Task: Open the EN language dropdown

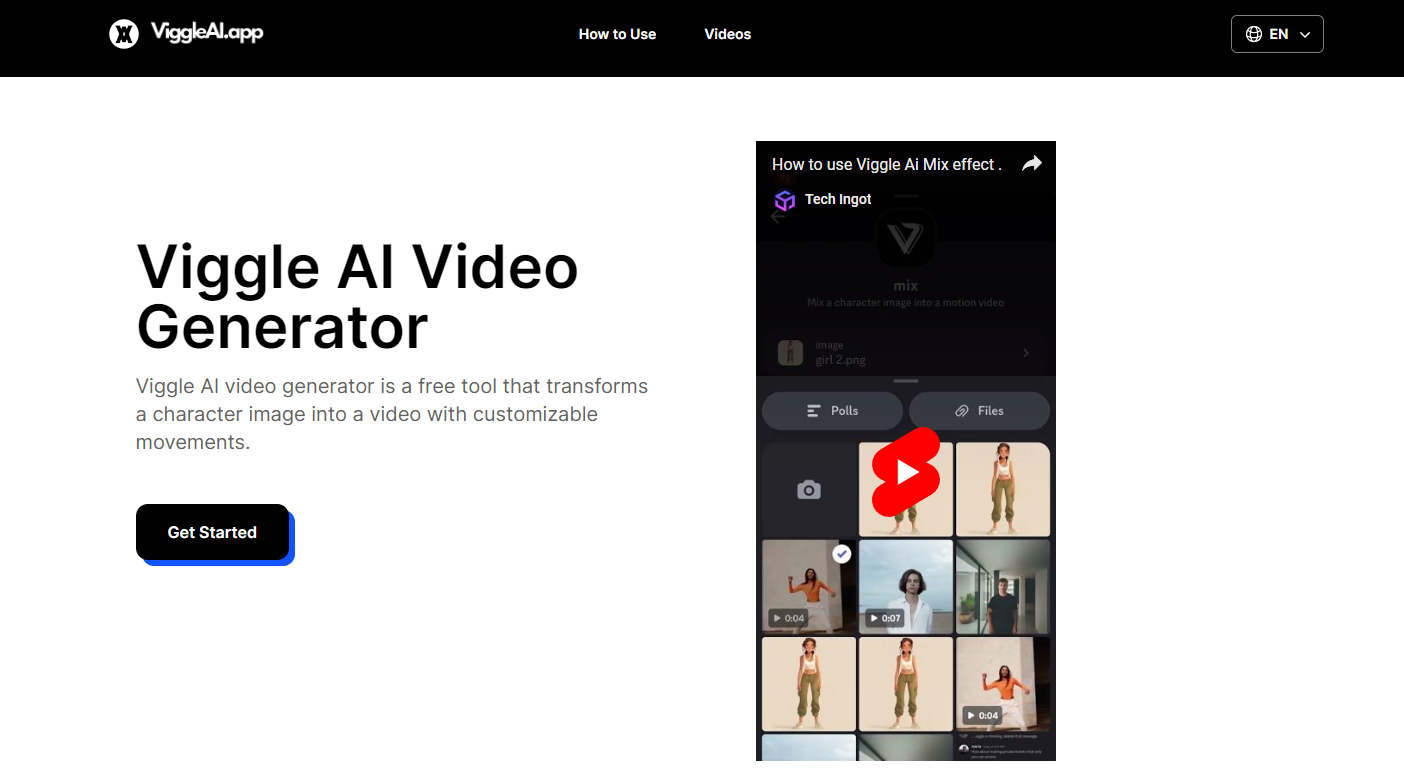Action: click(1277, 33)
